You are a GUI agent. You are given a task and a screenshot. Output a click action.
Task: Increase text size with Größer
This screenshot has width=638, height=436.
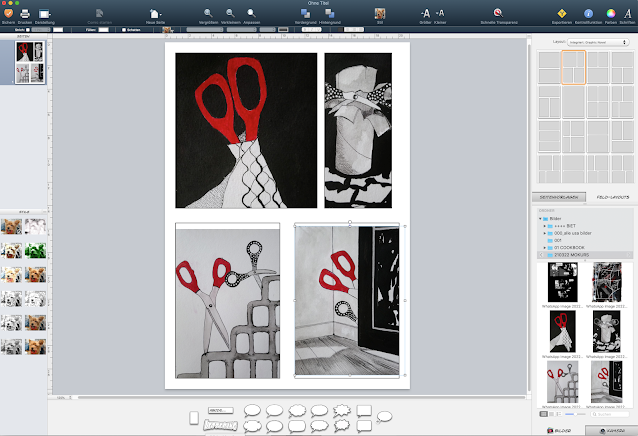(x=425, y=14)
